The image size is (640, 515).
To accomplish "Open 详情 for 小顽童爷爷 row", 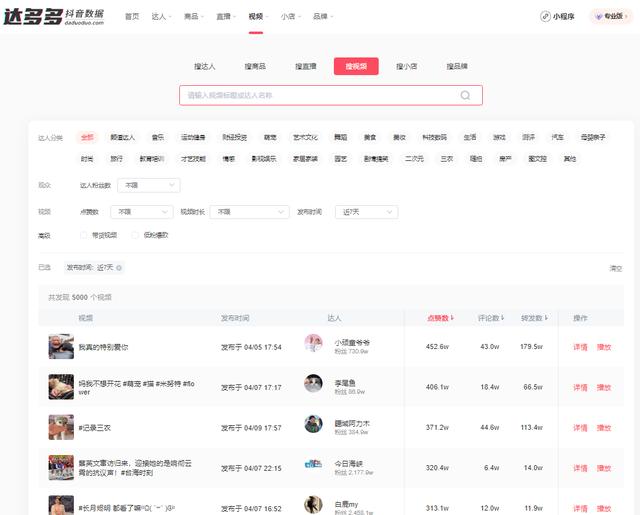I will pos(580,347).
